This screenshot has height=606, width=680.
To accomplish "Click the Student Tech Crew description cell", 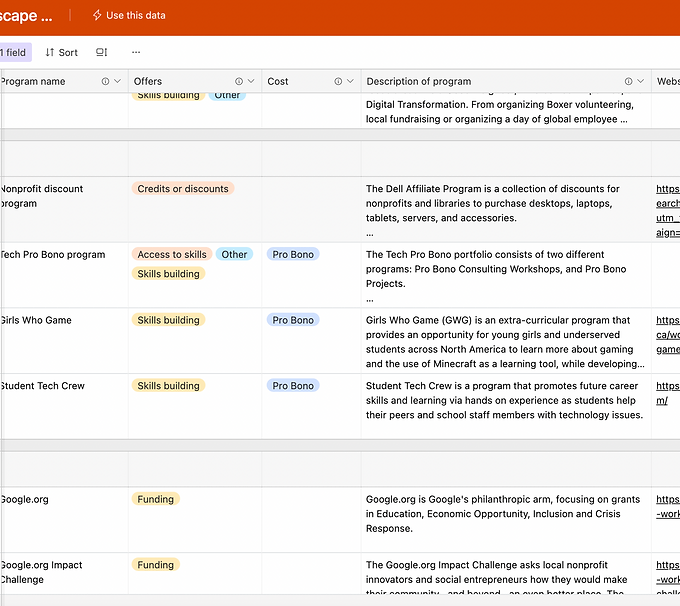I will point(505,401).
